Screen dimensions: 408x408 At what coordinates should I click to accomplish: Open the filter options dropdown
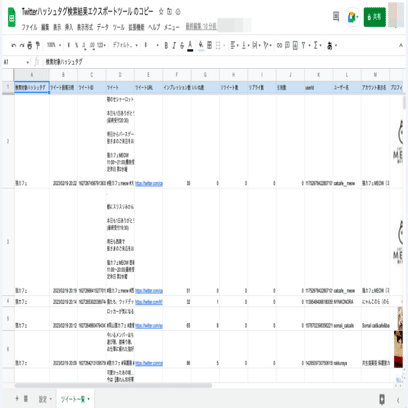(x=306, y=45)
